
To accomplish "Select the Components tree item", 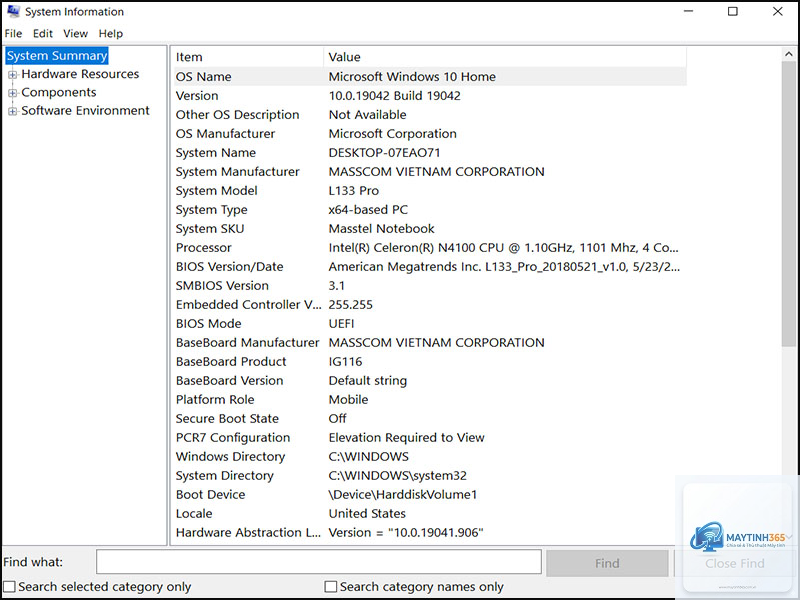I will click(59, 92).
